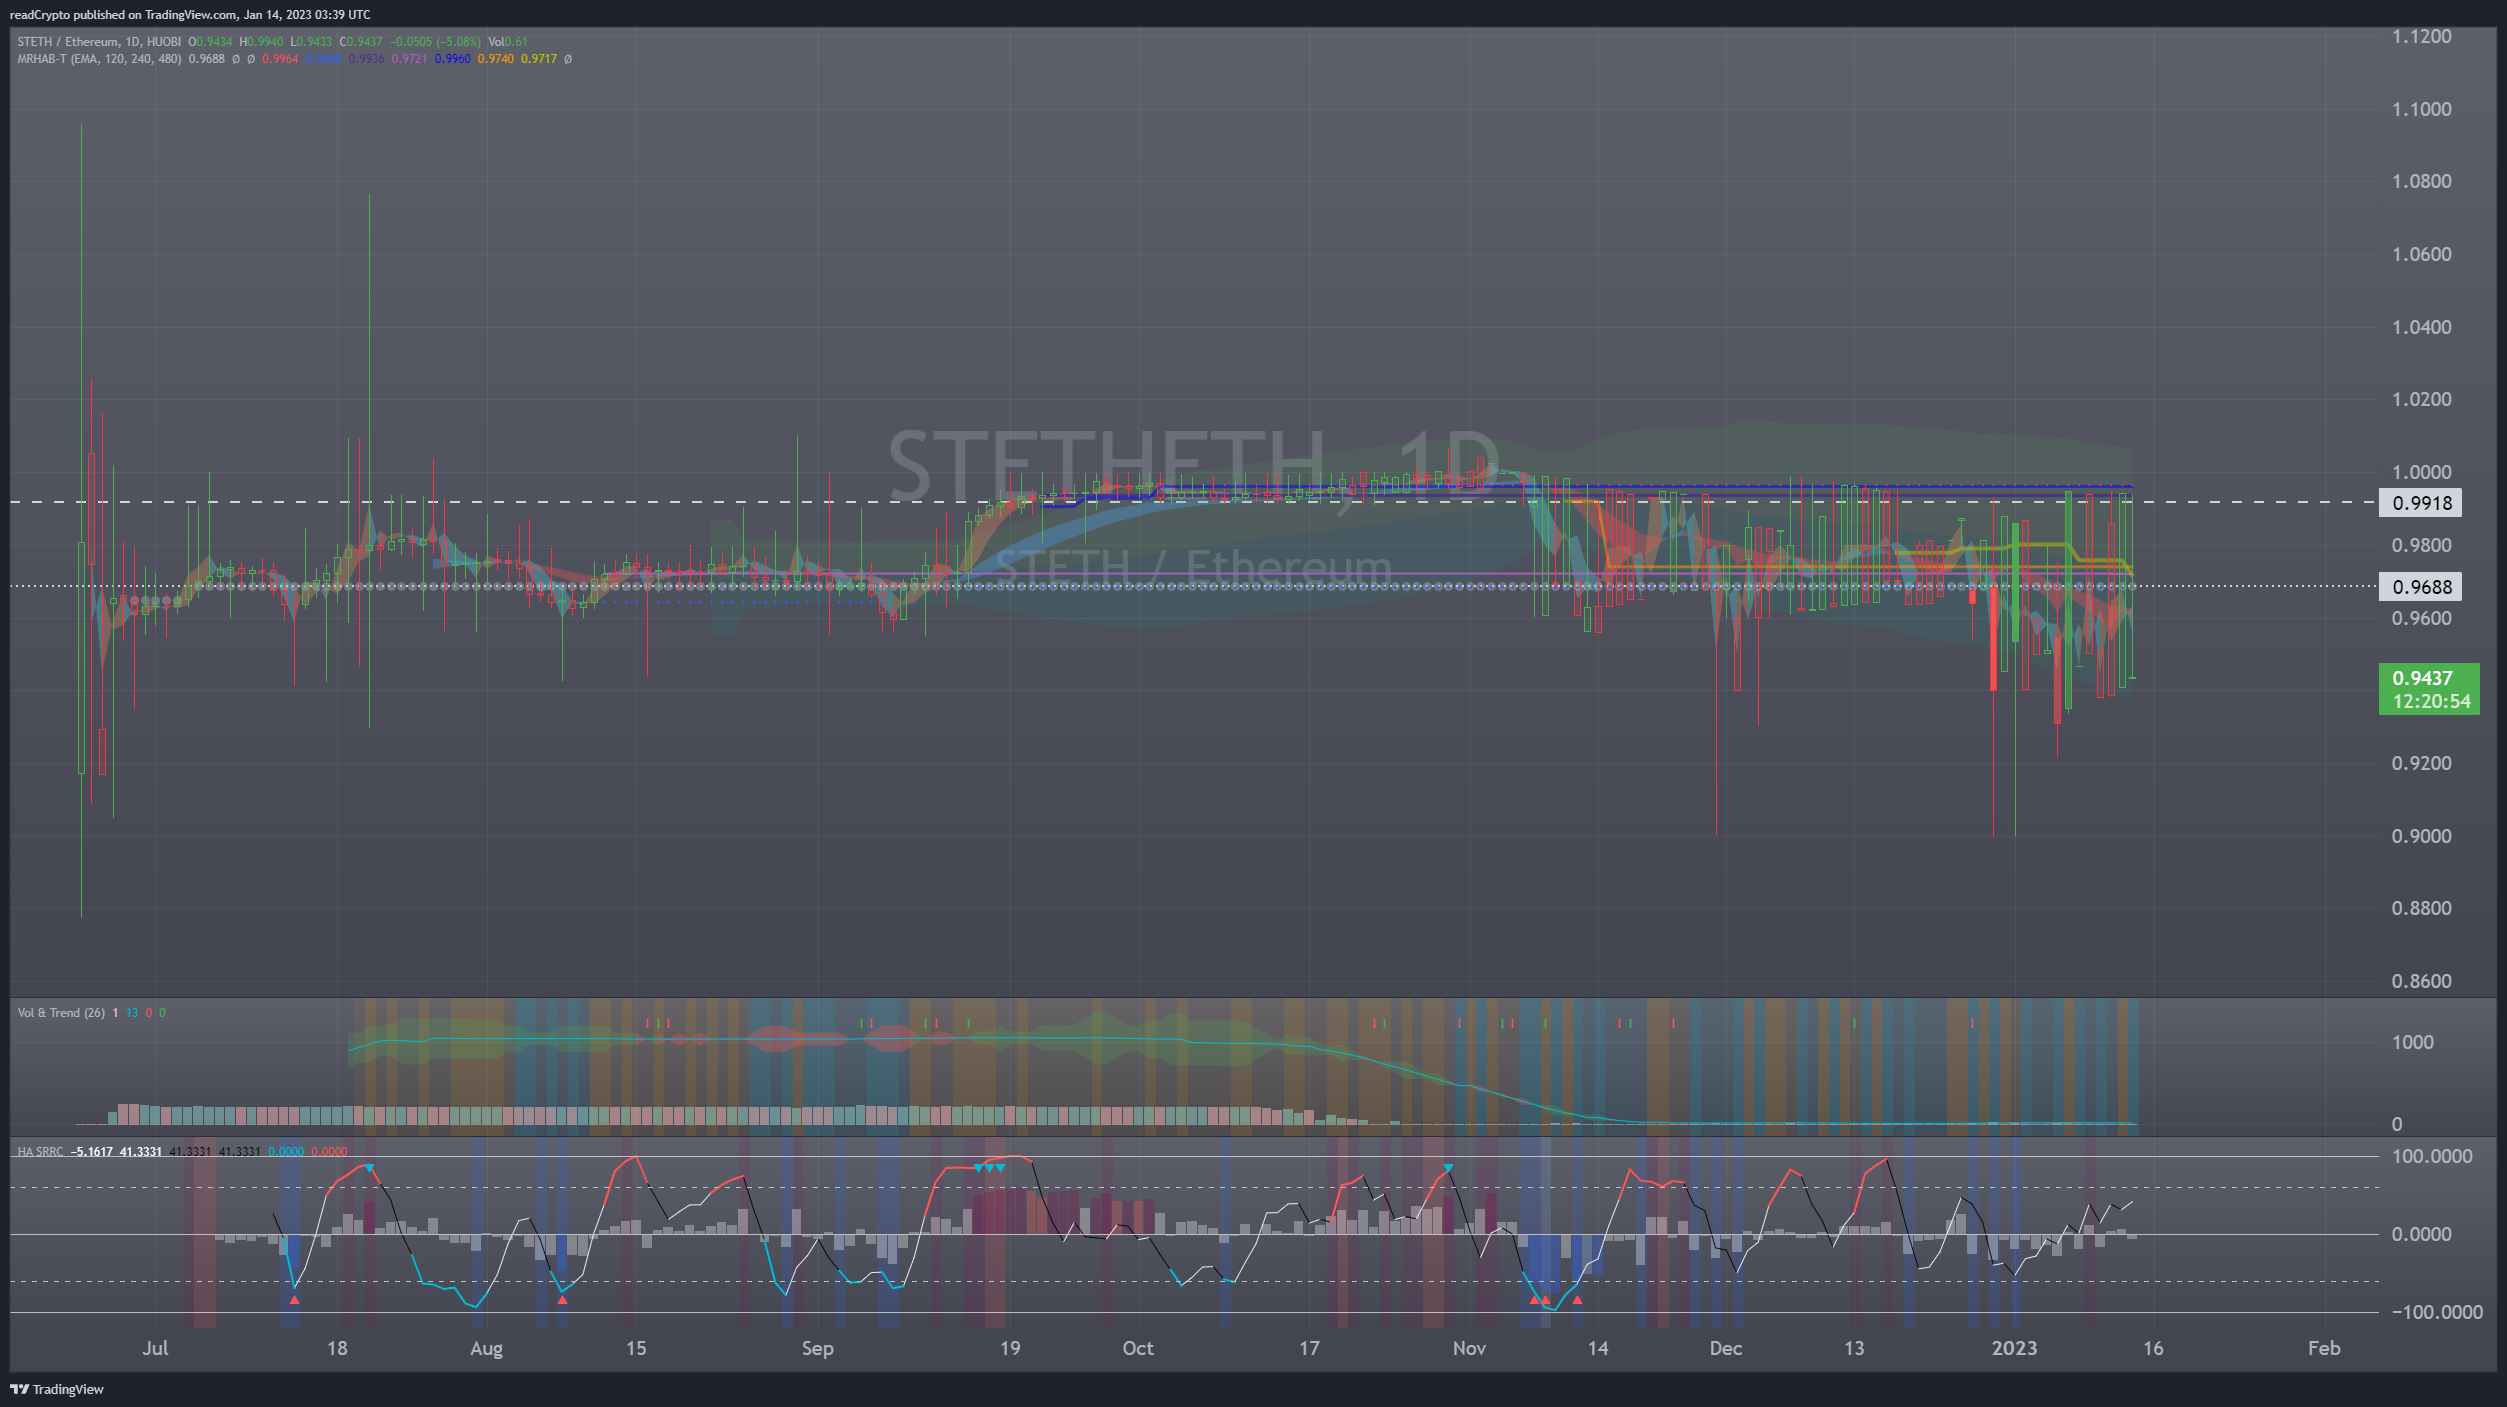This screenshot has height=1407, width=2507.
Task: Click the 1.0000 price axis label
Action: point(2421,472)
